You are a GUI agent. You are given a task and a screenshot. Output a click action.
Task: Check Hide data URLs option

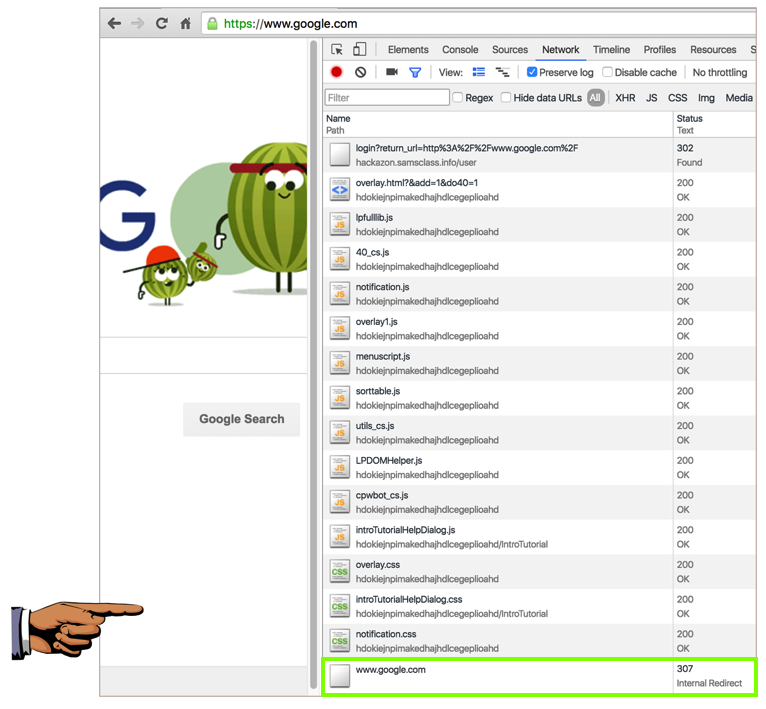[x=506, y=98]
